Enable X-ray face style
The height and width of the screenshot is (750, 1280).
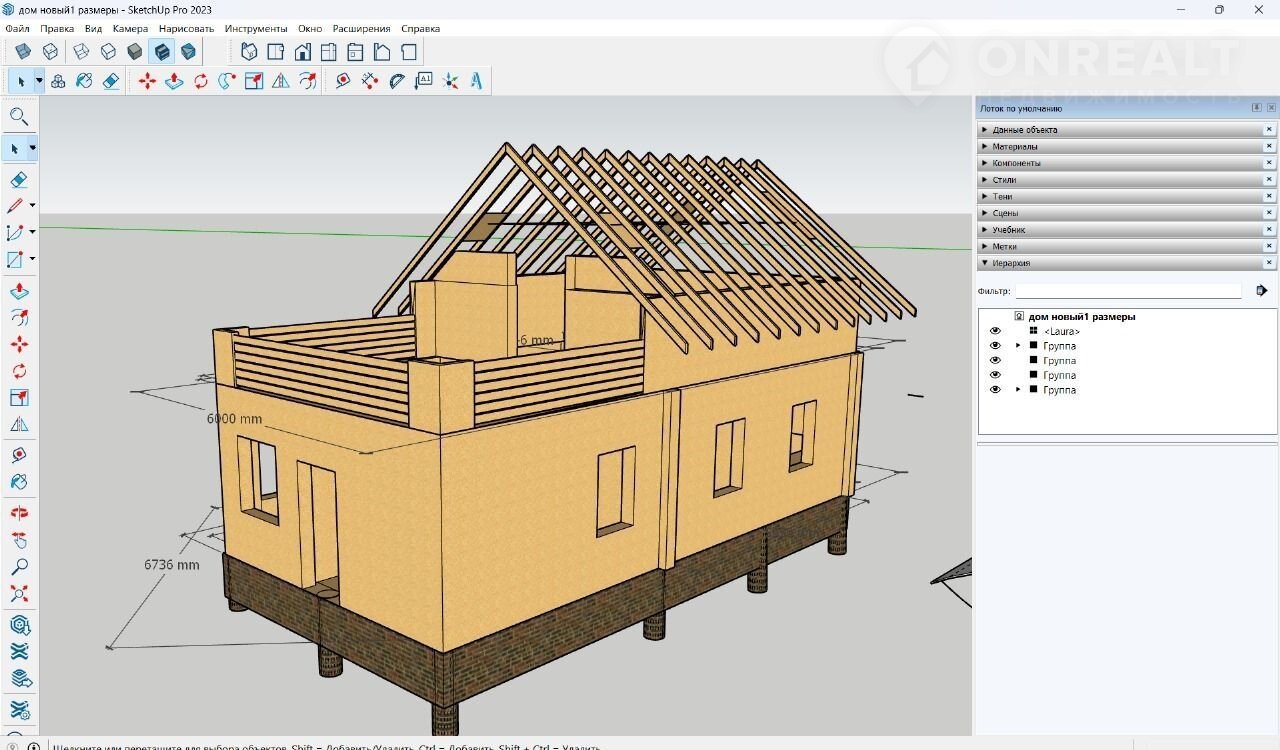(23, 52)
